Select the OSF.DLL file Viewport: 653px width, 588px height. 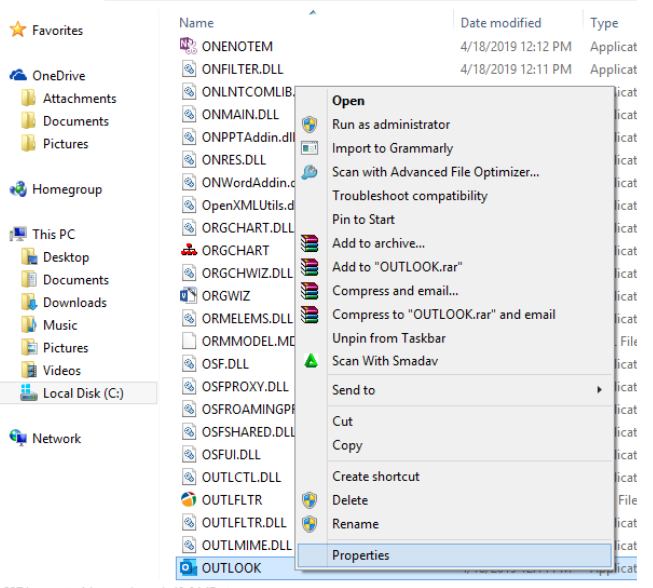click(x=225, y=364)
